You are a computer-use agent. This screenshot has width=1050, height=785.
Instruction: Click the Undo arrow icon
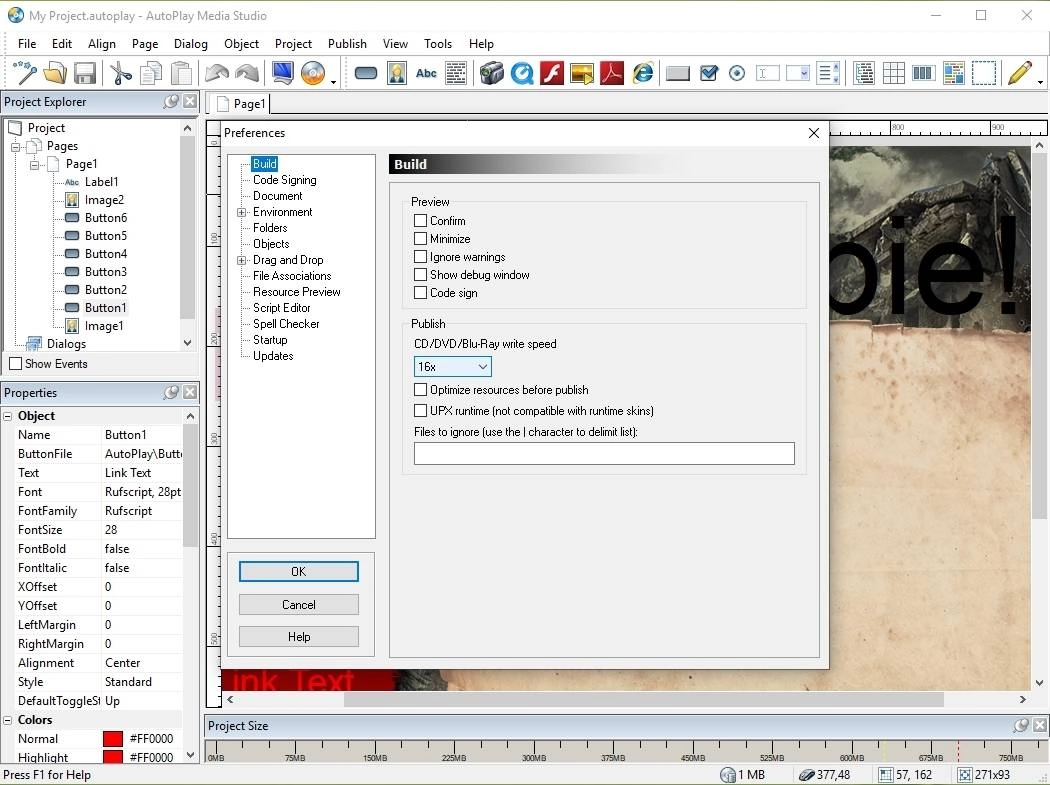[217, 73]
